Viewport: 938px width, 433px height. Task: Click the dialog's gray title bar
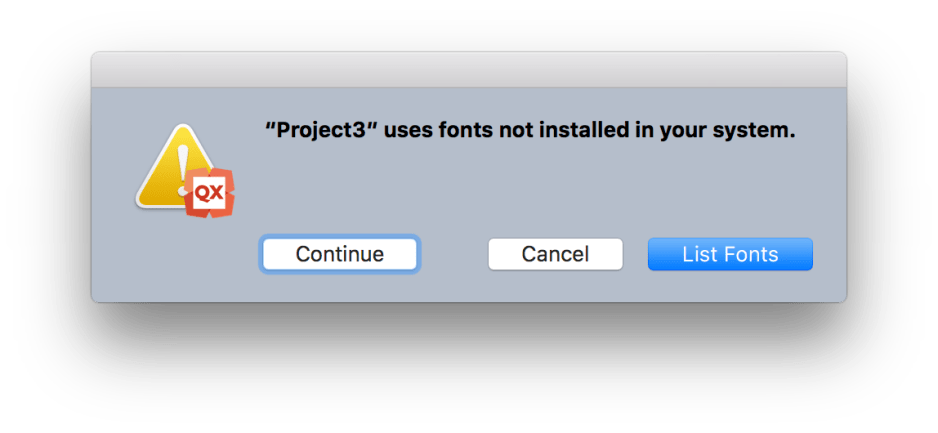point(468,69)
